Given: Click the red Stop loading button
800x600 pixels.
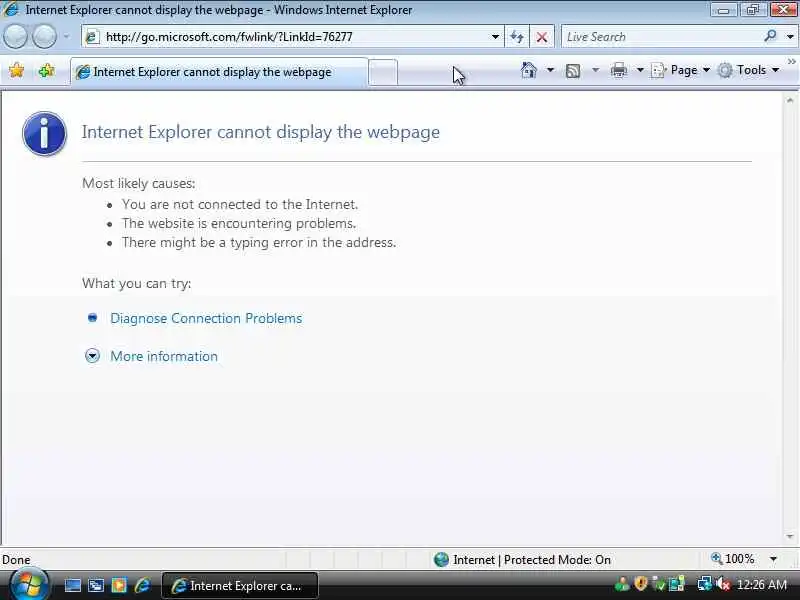Looking at the screenshot, I should (x=542, y=37).
